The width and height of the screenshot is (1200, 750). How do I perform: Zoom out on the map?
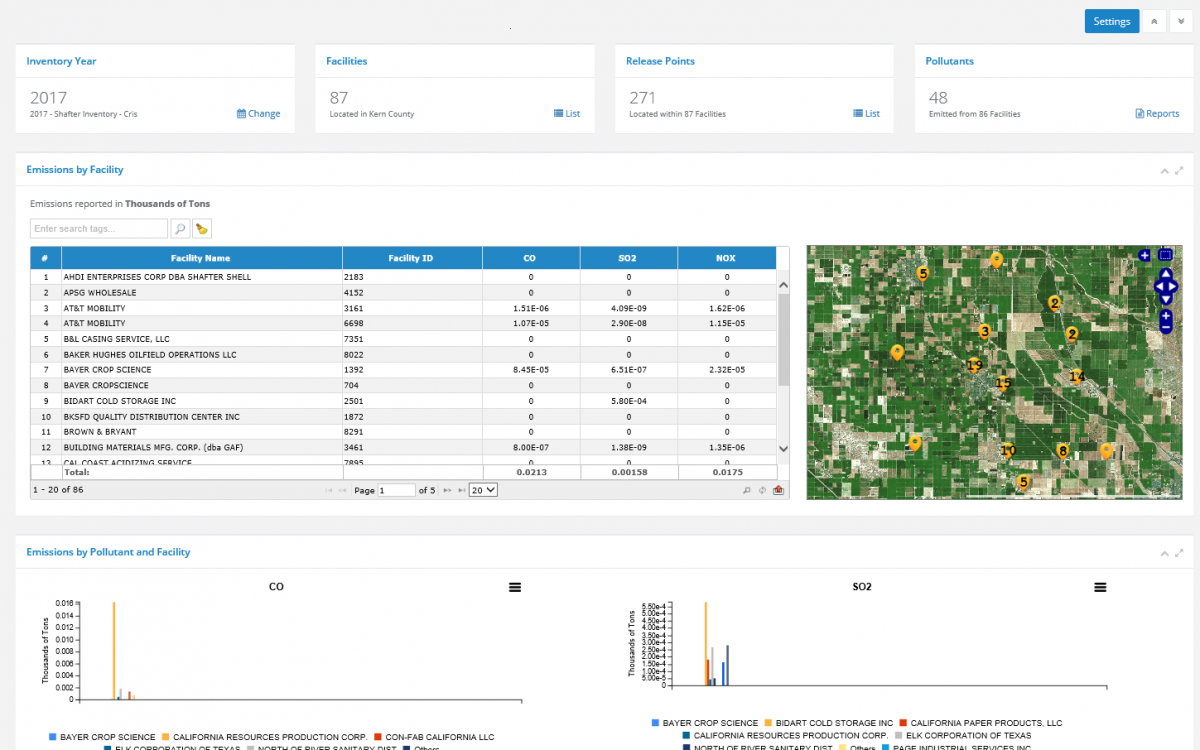1165,327
